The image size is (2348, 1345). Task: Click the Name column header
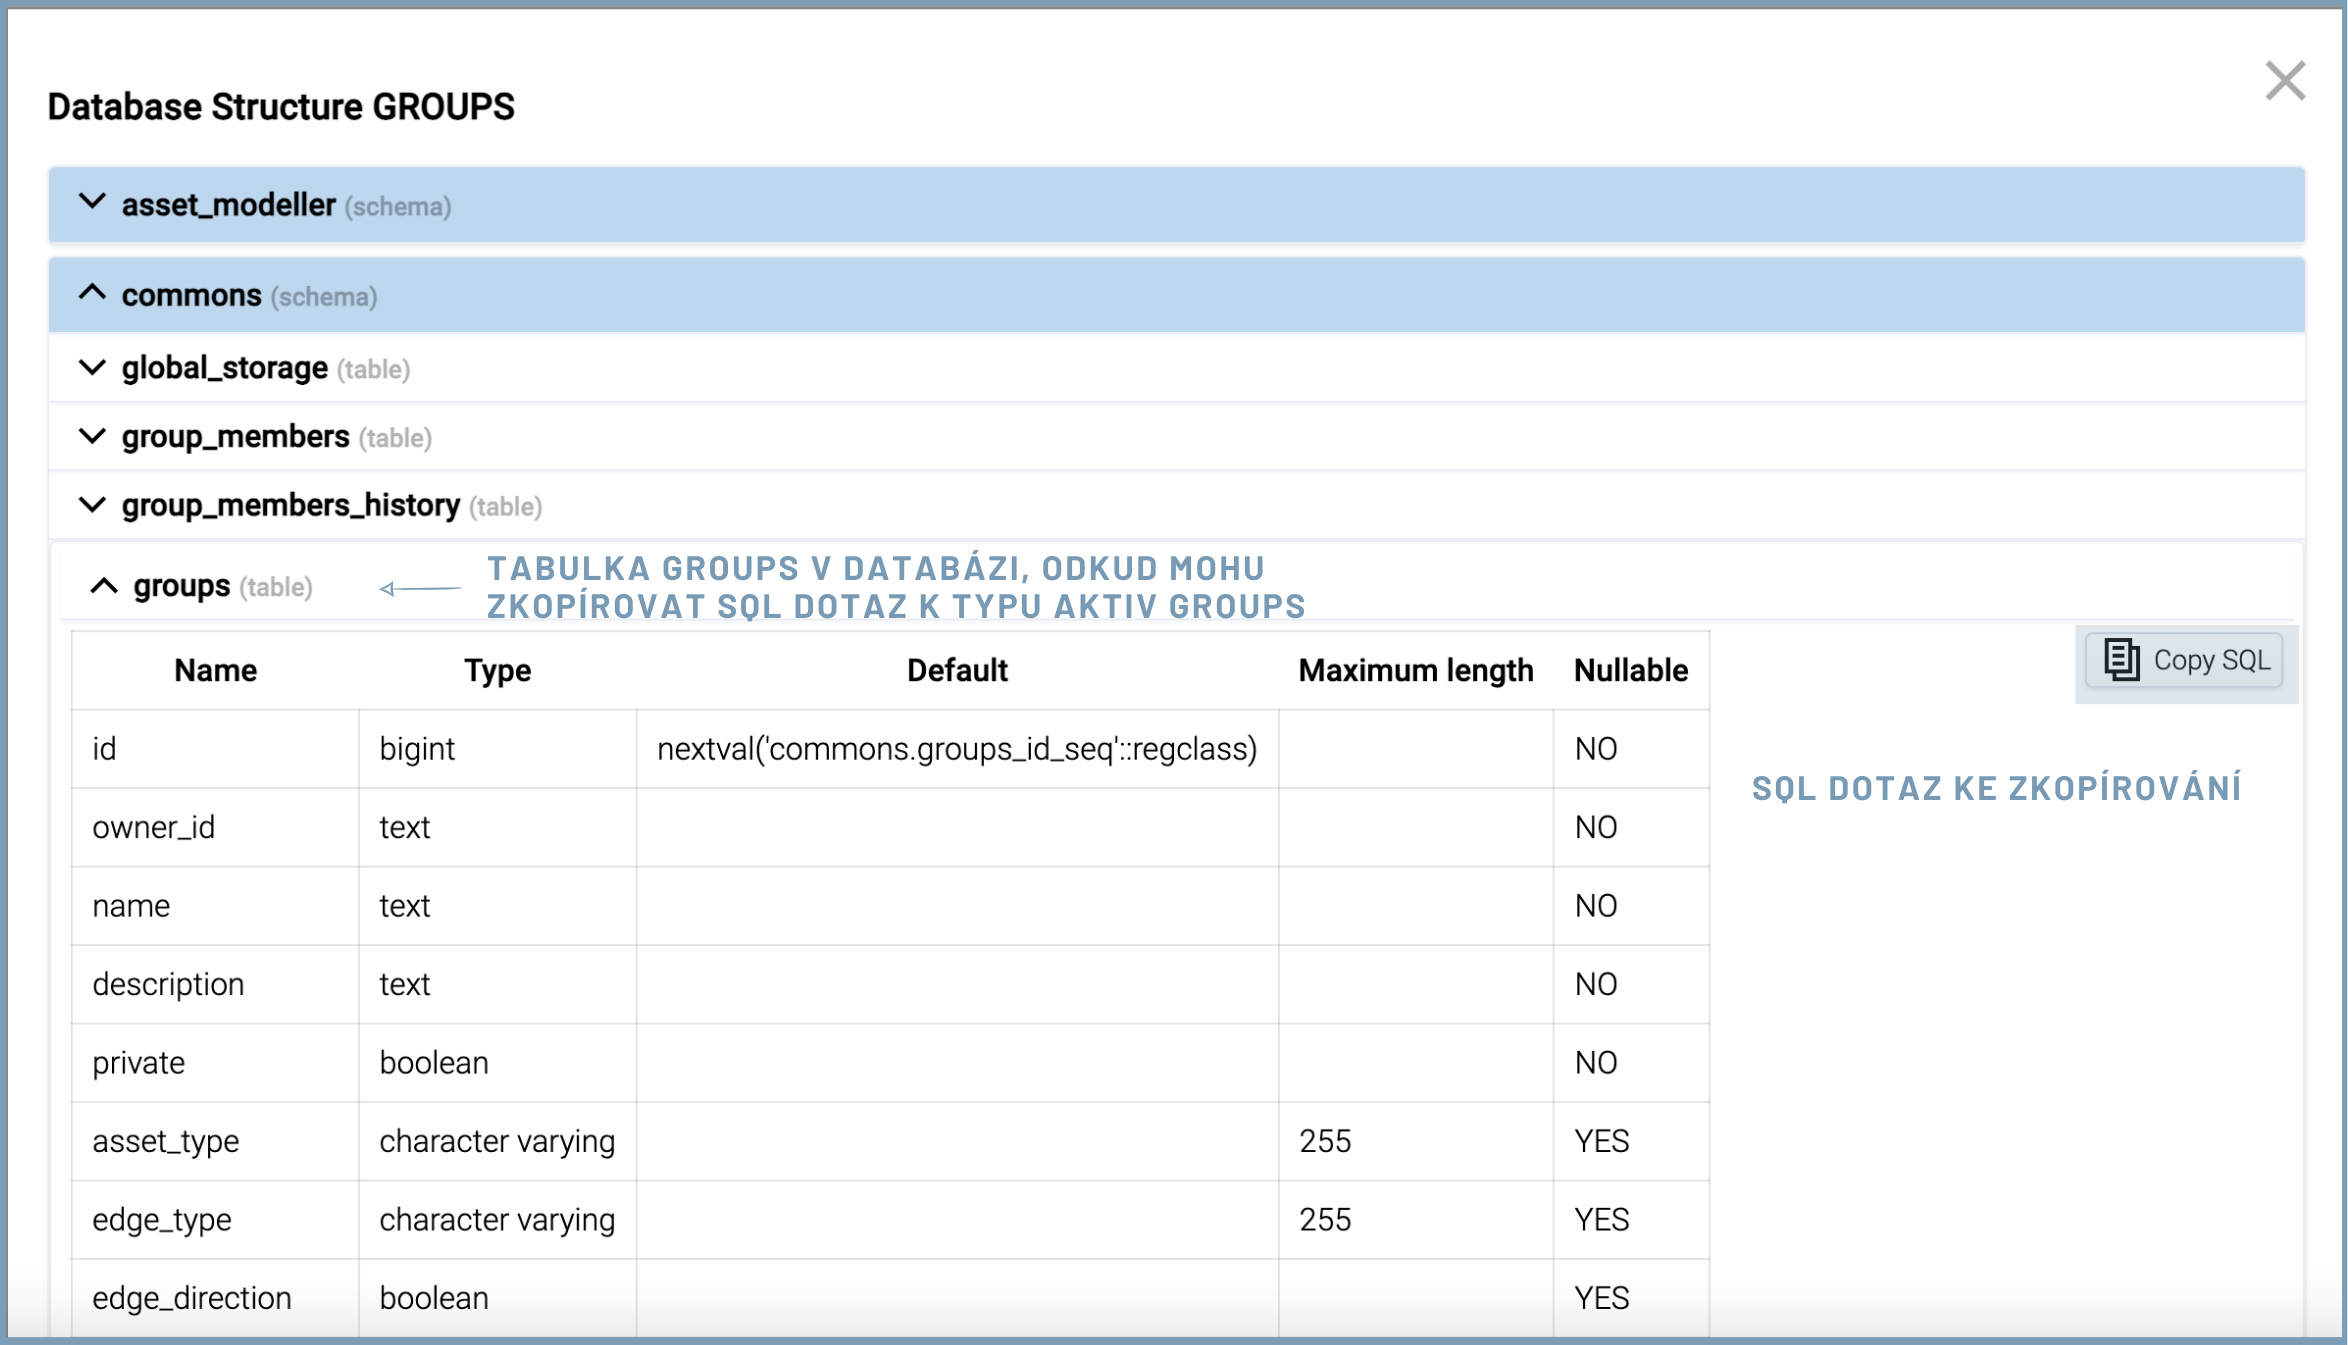tap(215, 670)
